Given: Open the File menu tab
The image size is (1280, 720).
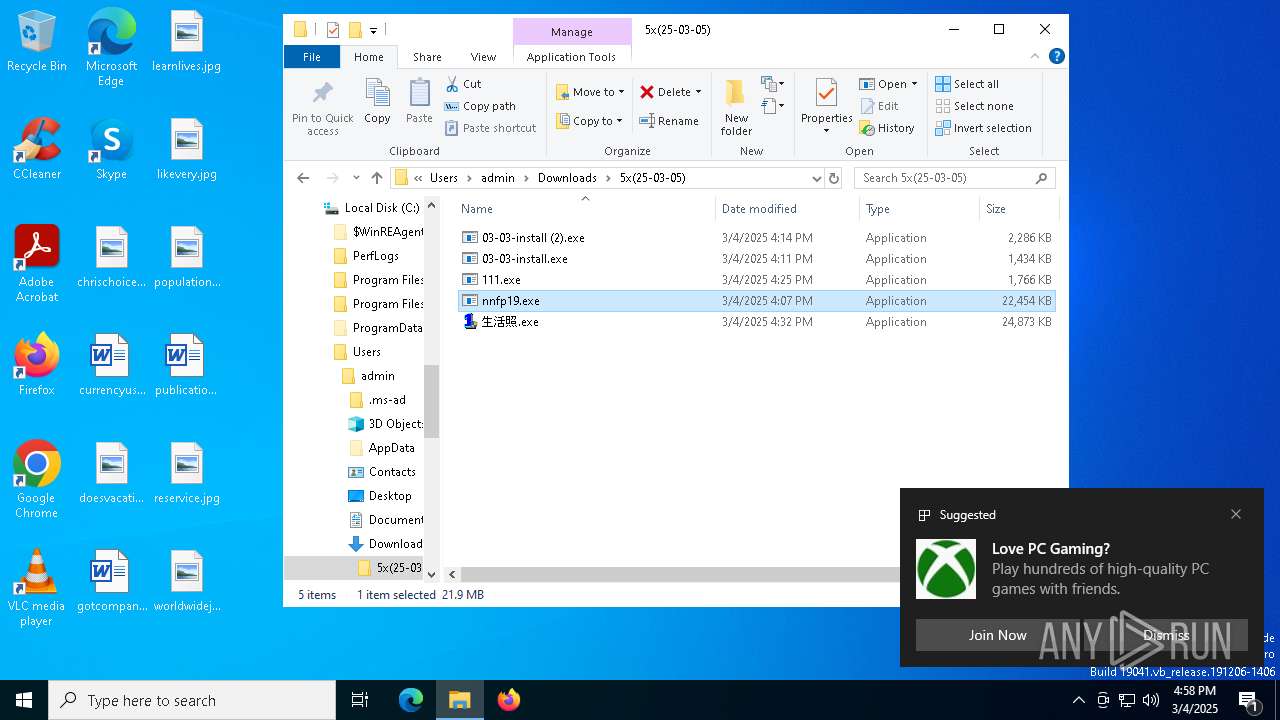Looking at the screenshot, I should tap(312, 57).
